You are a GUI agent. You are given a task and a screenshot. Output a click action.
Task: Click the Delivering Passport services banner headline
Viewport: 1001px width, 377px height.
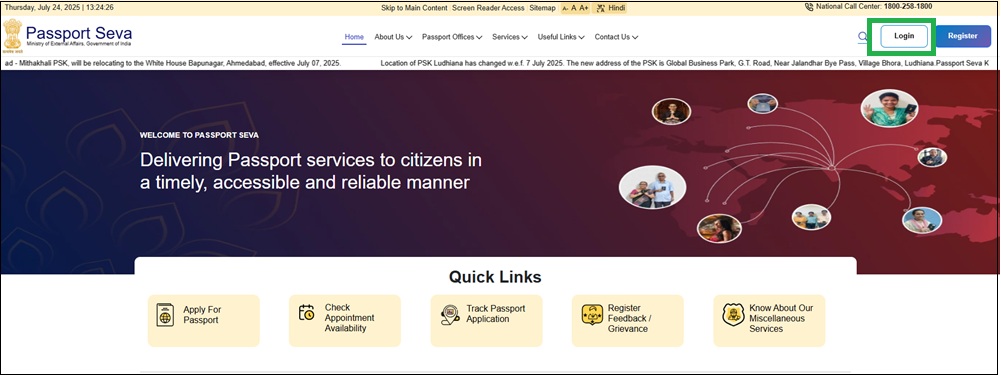click(311, 171)
